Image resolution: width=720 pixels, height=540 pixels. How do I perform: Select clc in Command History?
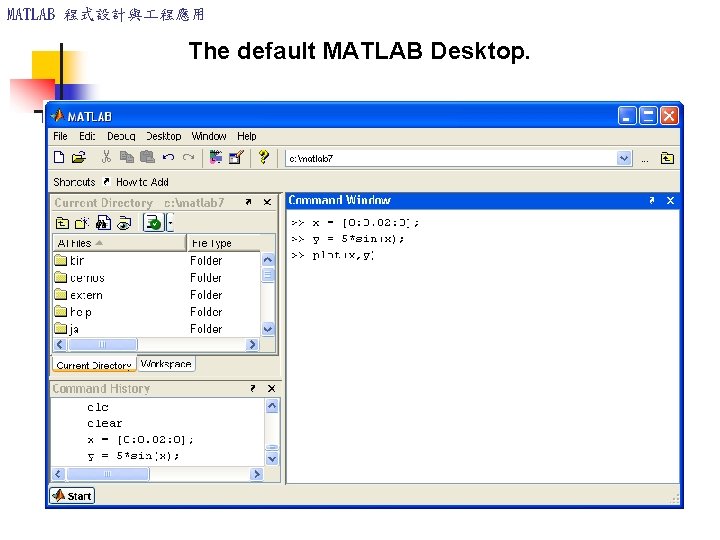[98, 407]
